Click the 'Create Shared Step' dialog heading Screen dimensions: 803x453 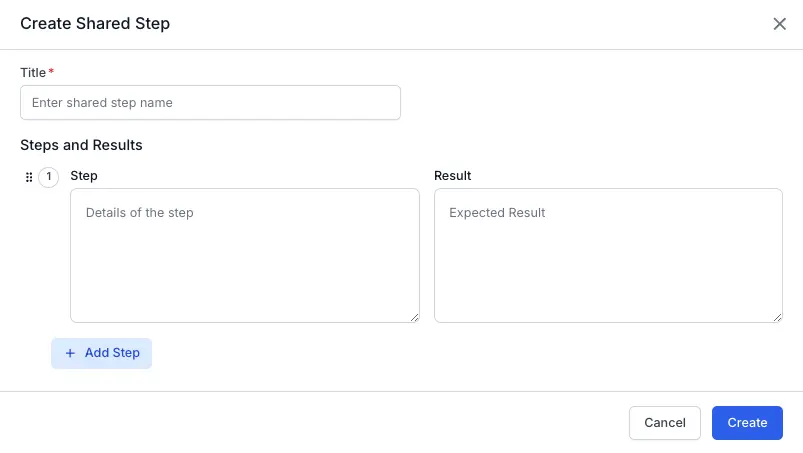(x=95, y=24)
